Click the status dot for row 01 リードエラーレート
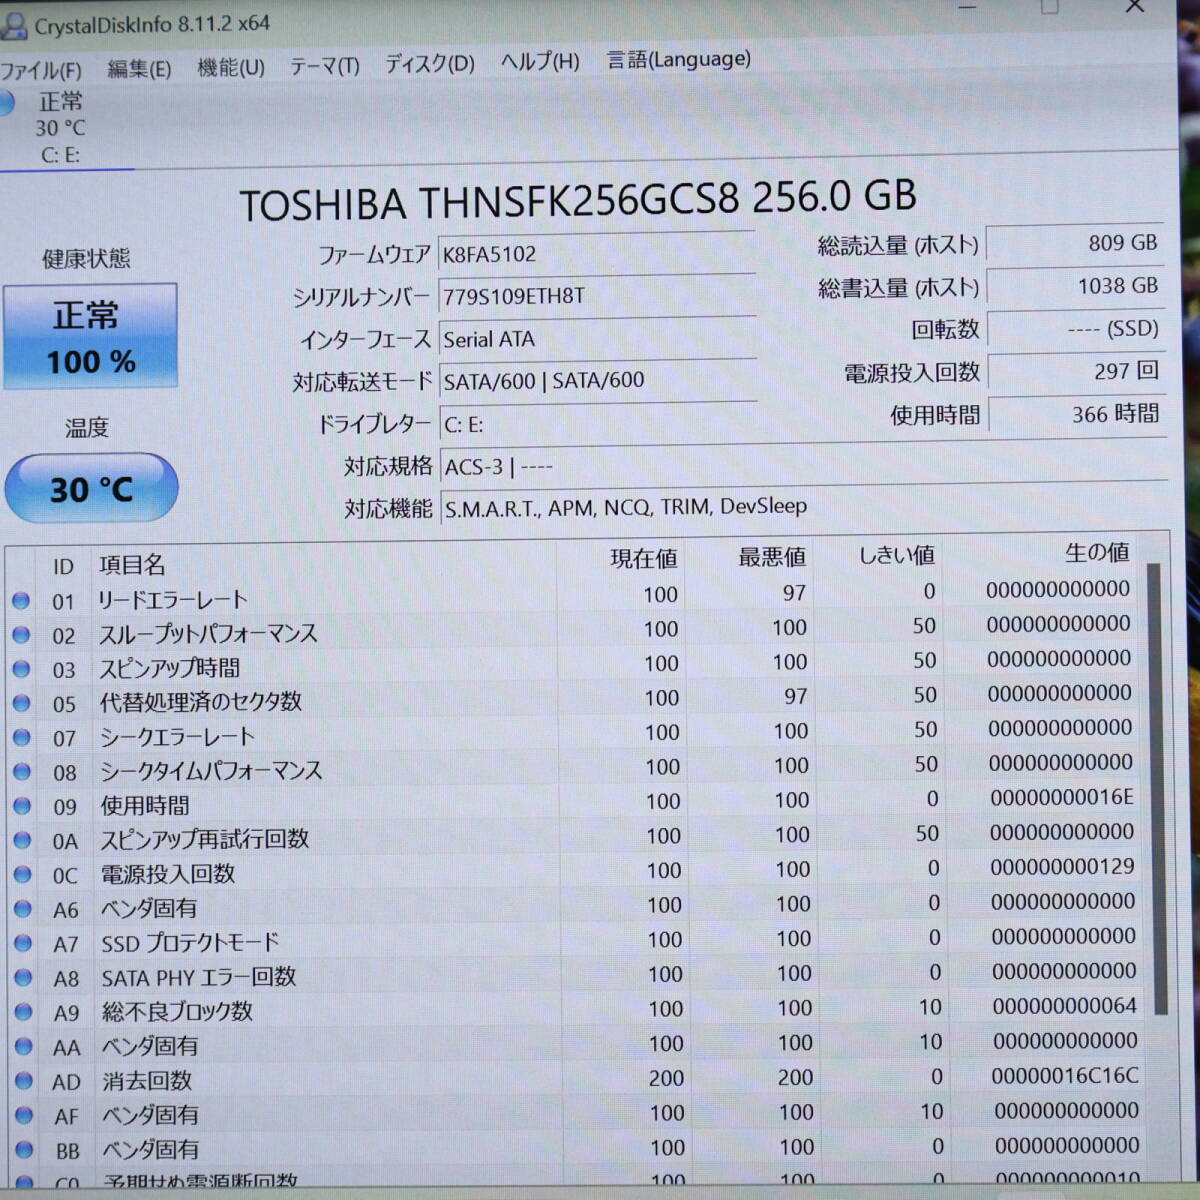Screen dimensions: 1200x1200 point(21,600)
